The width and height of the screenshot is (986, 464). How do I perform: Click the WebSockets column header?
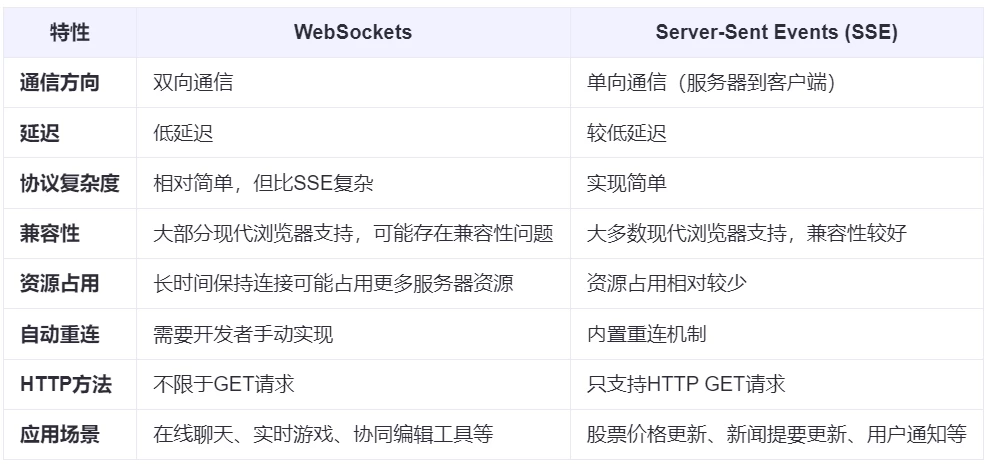coord(352,32)
